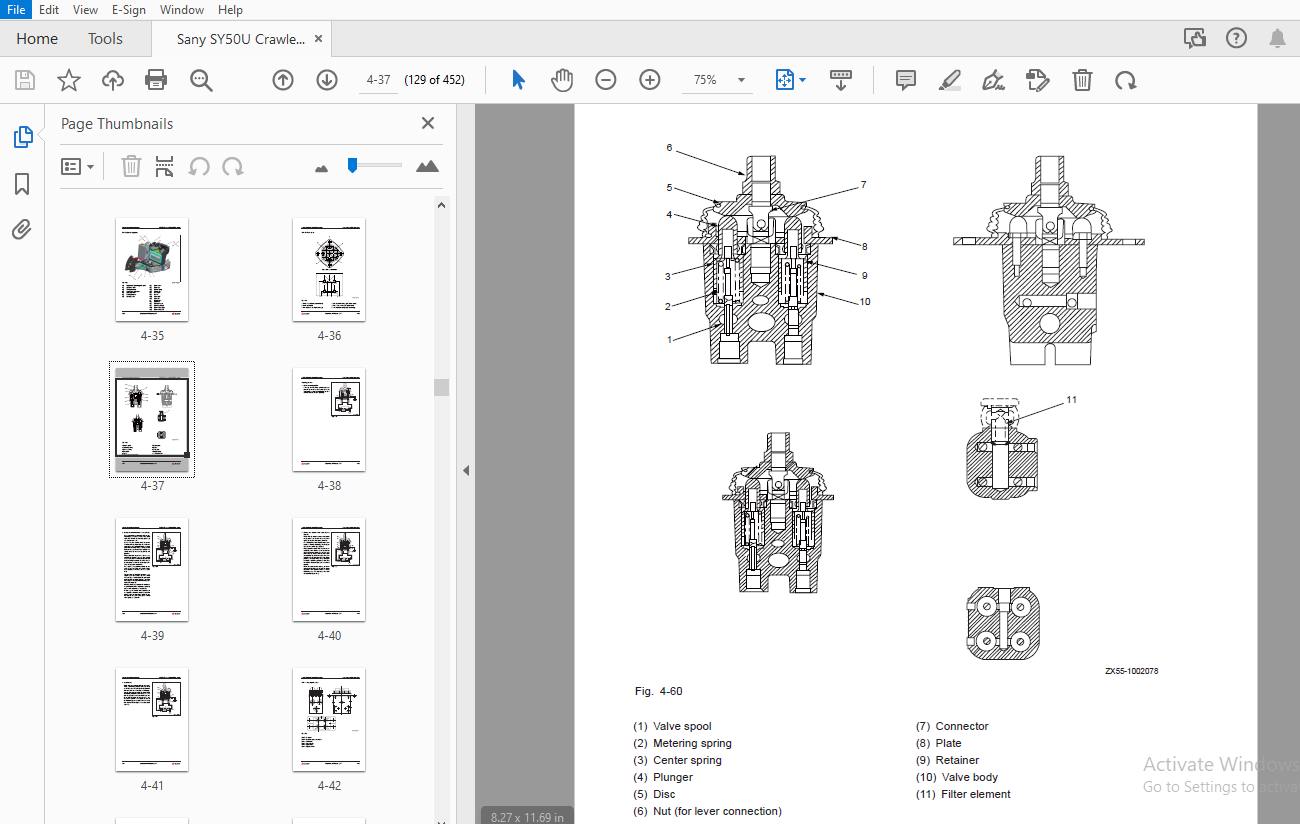Open the Sign pen tool
1300x824 pixels.
(994, 80)
